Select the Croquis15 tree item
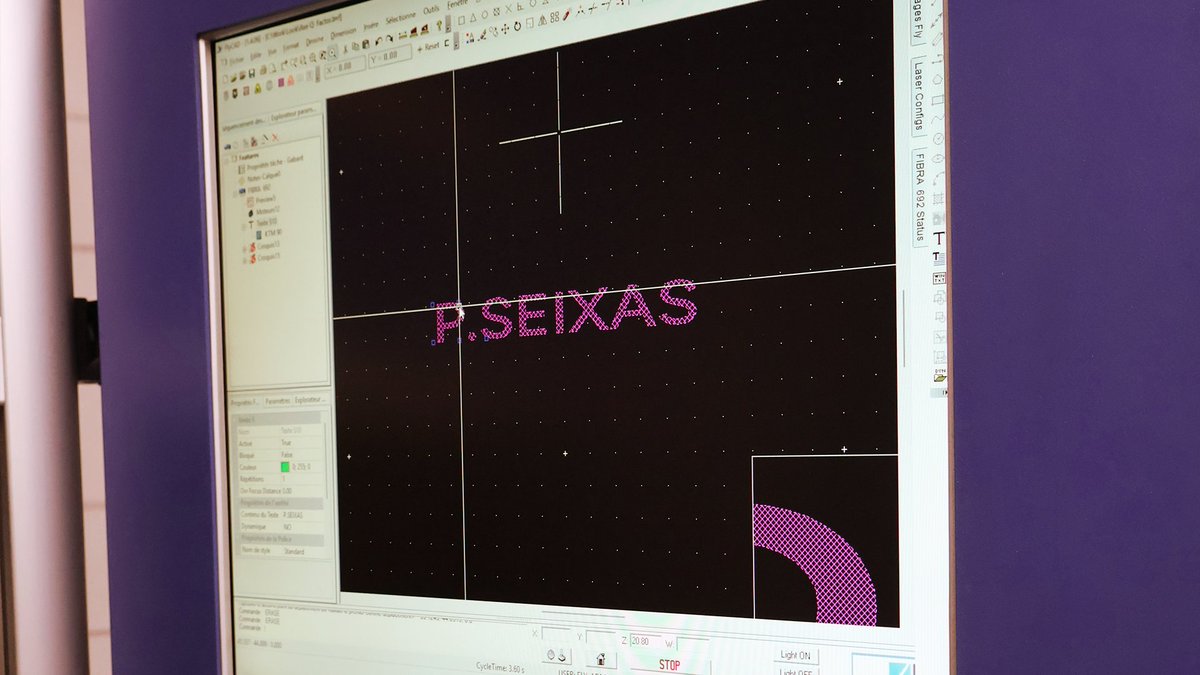Image resolution: width=1200 pixels, height=675 pixels. 268,257
